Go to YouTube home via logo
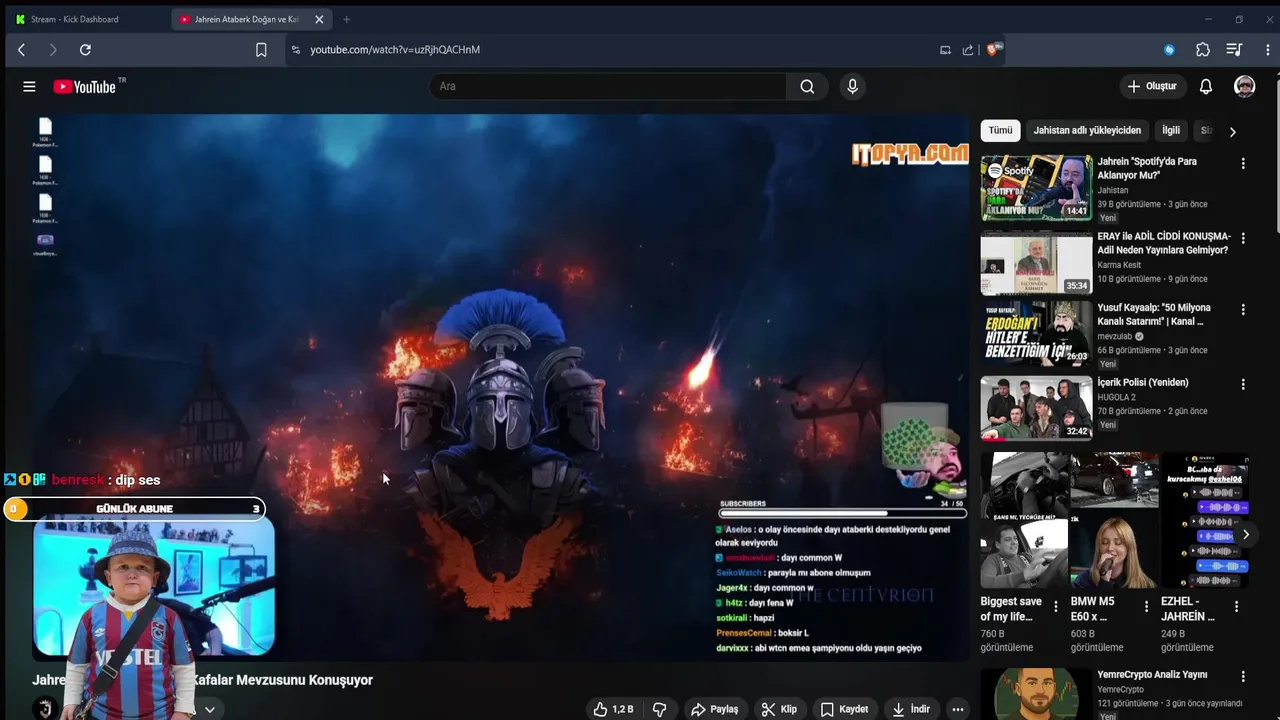Viewport: 1280px width, 720px height. [86, 87]
